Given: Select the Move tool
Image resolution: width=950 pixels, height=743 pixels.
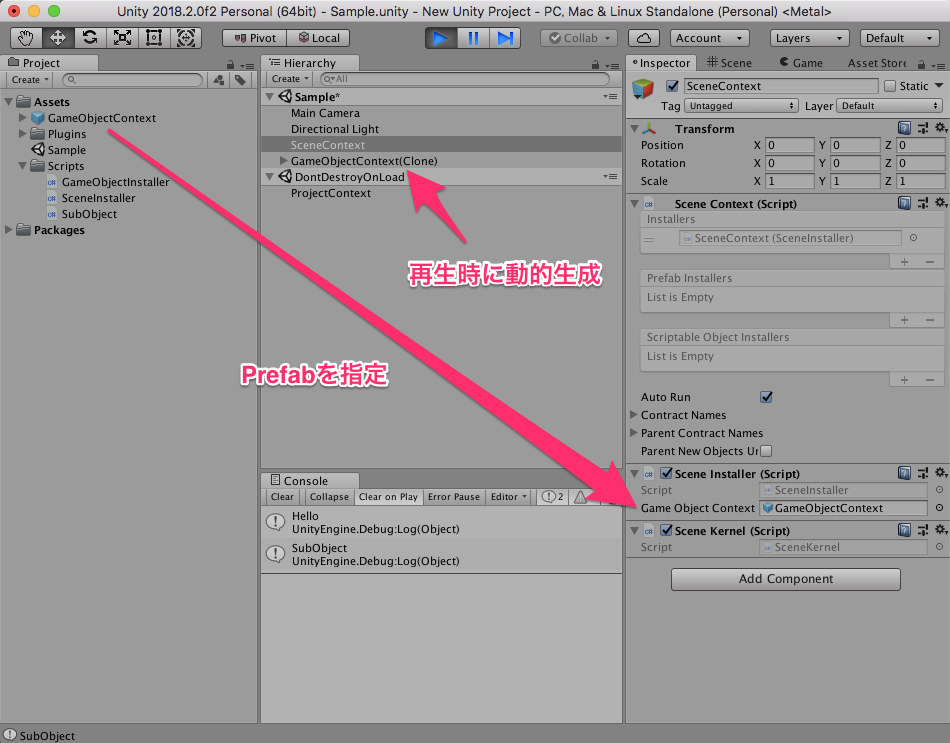Looking at the screenshot, I should pos(58,38).
